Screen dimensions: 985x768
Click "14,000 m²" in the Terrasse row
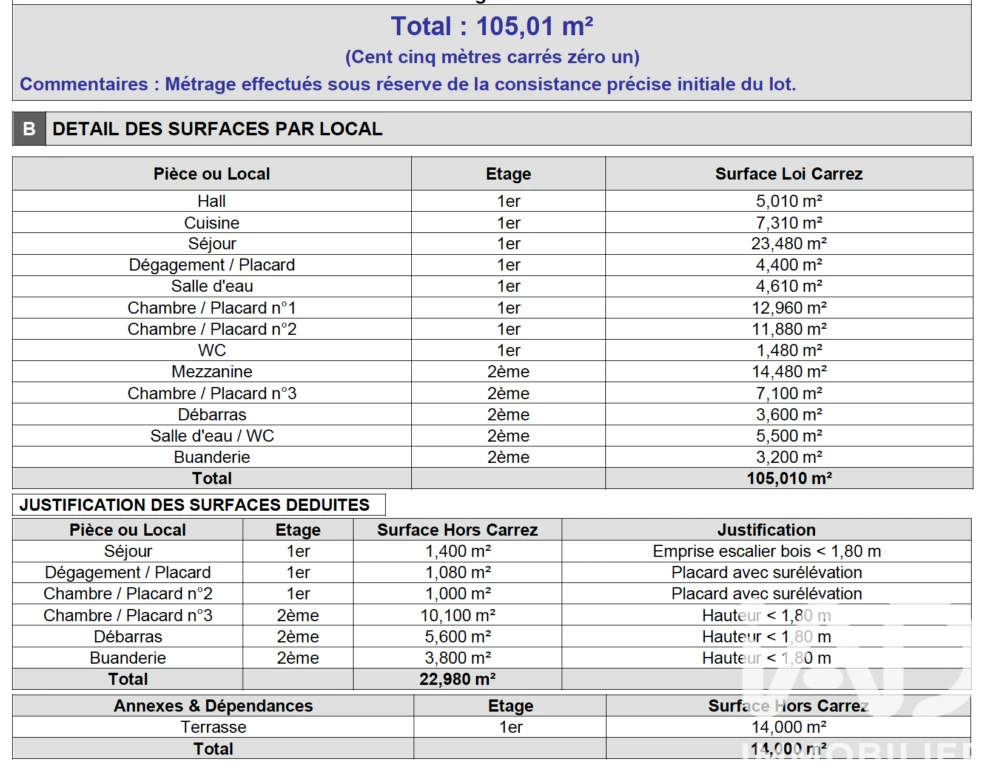pyautogui.click(x=789, y=727)
